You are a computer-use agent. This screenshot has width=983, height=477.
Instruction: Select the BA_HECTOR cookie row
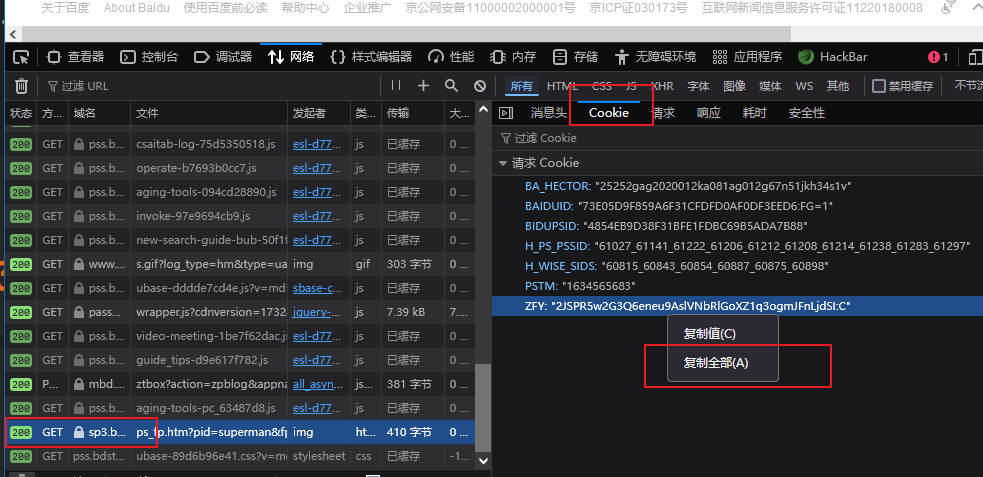737,186
